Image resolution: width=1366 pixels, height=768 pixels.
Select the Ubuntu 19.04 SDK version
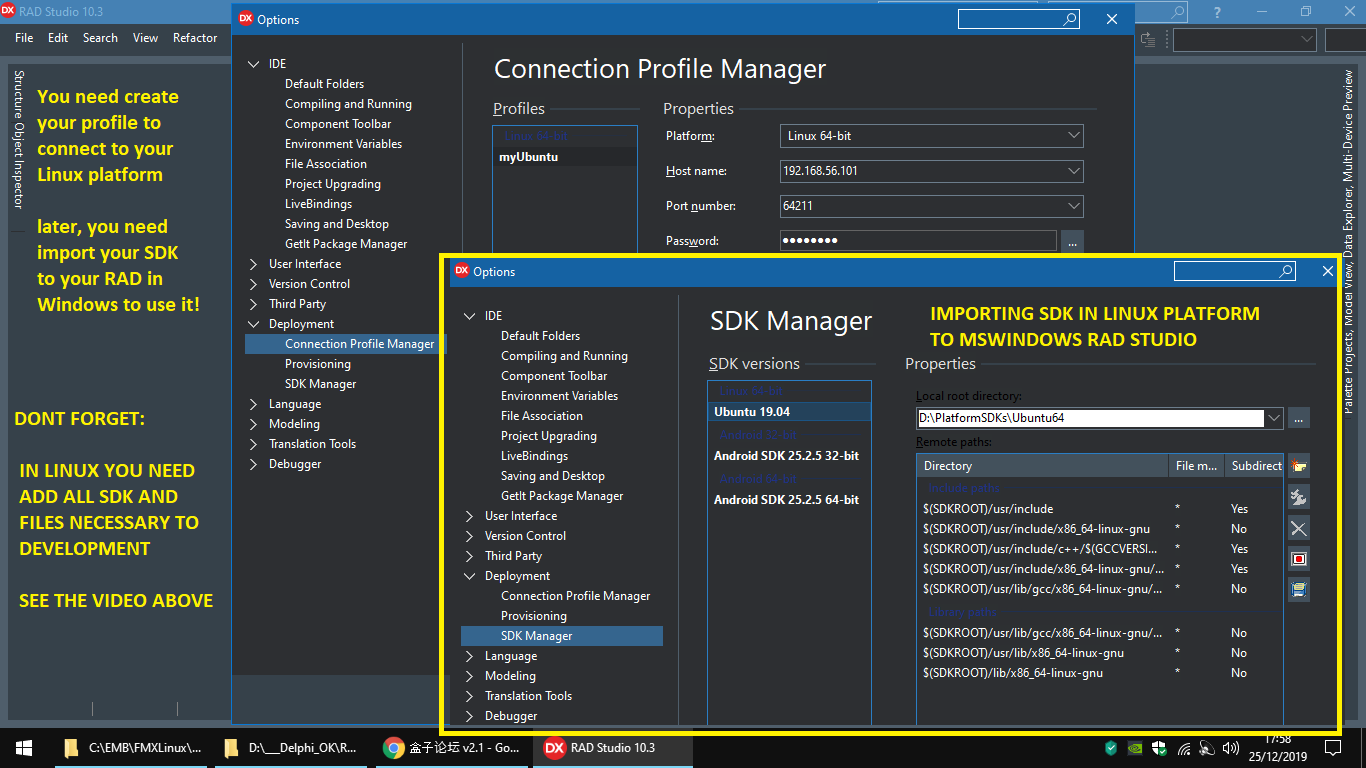(x=789, y=412)
